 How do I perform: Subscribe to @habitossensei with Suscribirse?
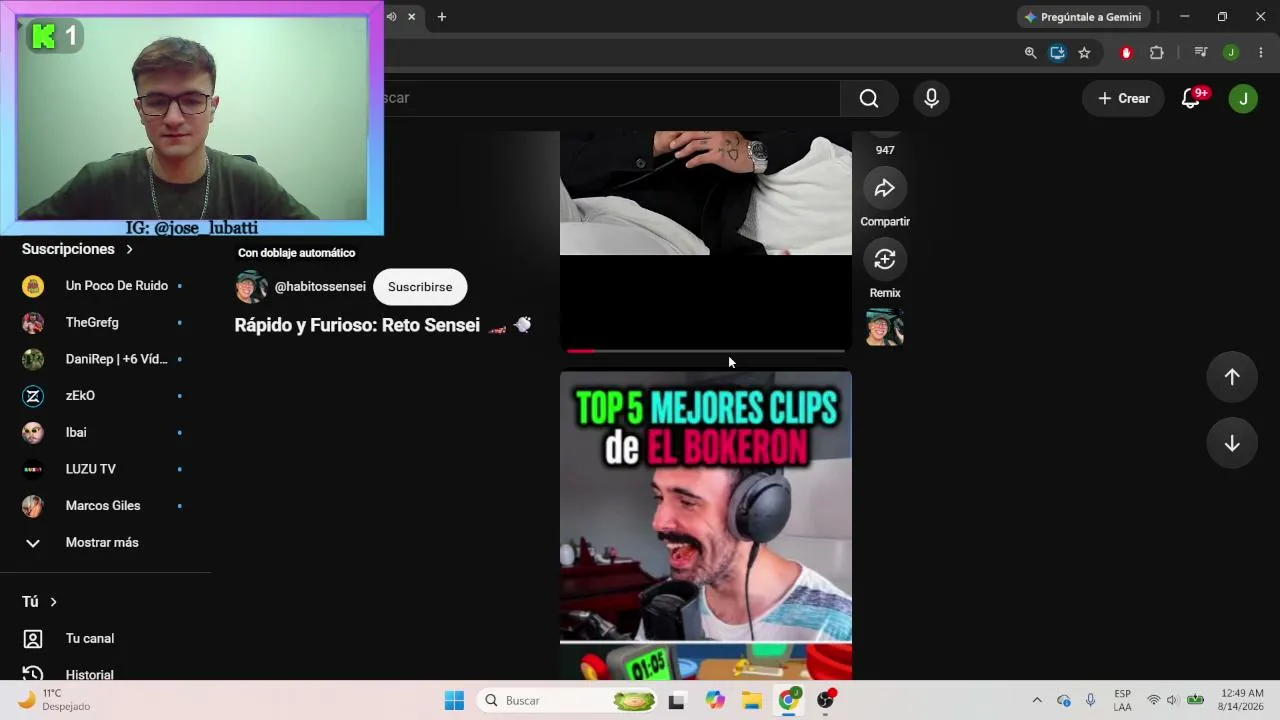pyautogui.click(x=420, y=287)
